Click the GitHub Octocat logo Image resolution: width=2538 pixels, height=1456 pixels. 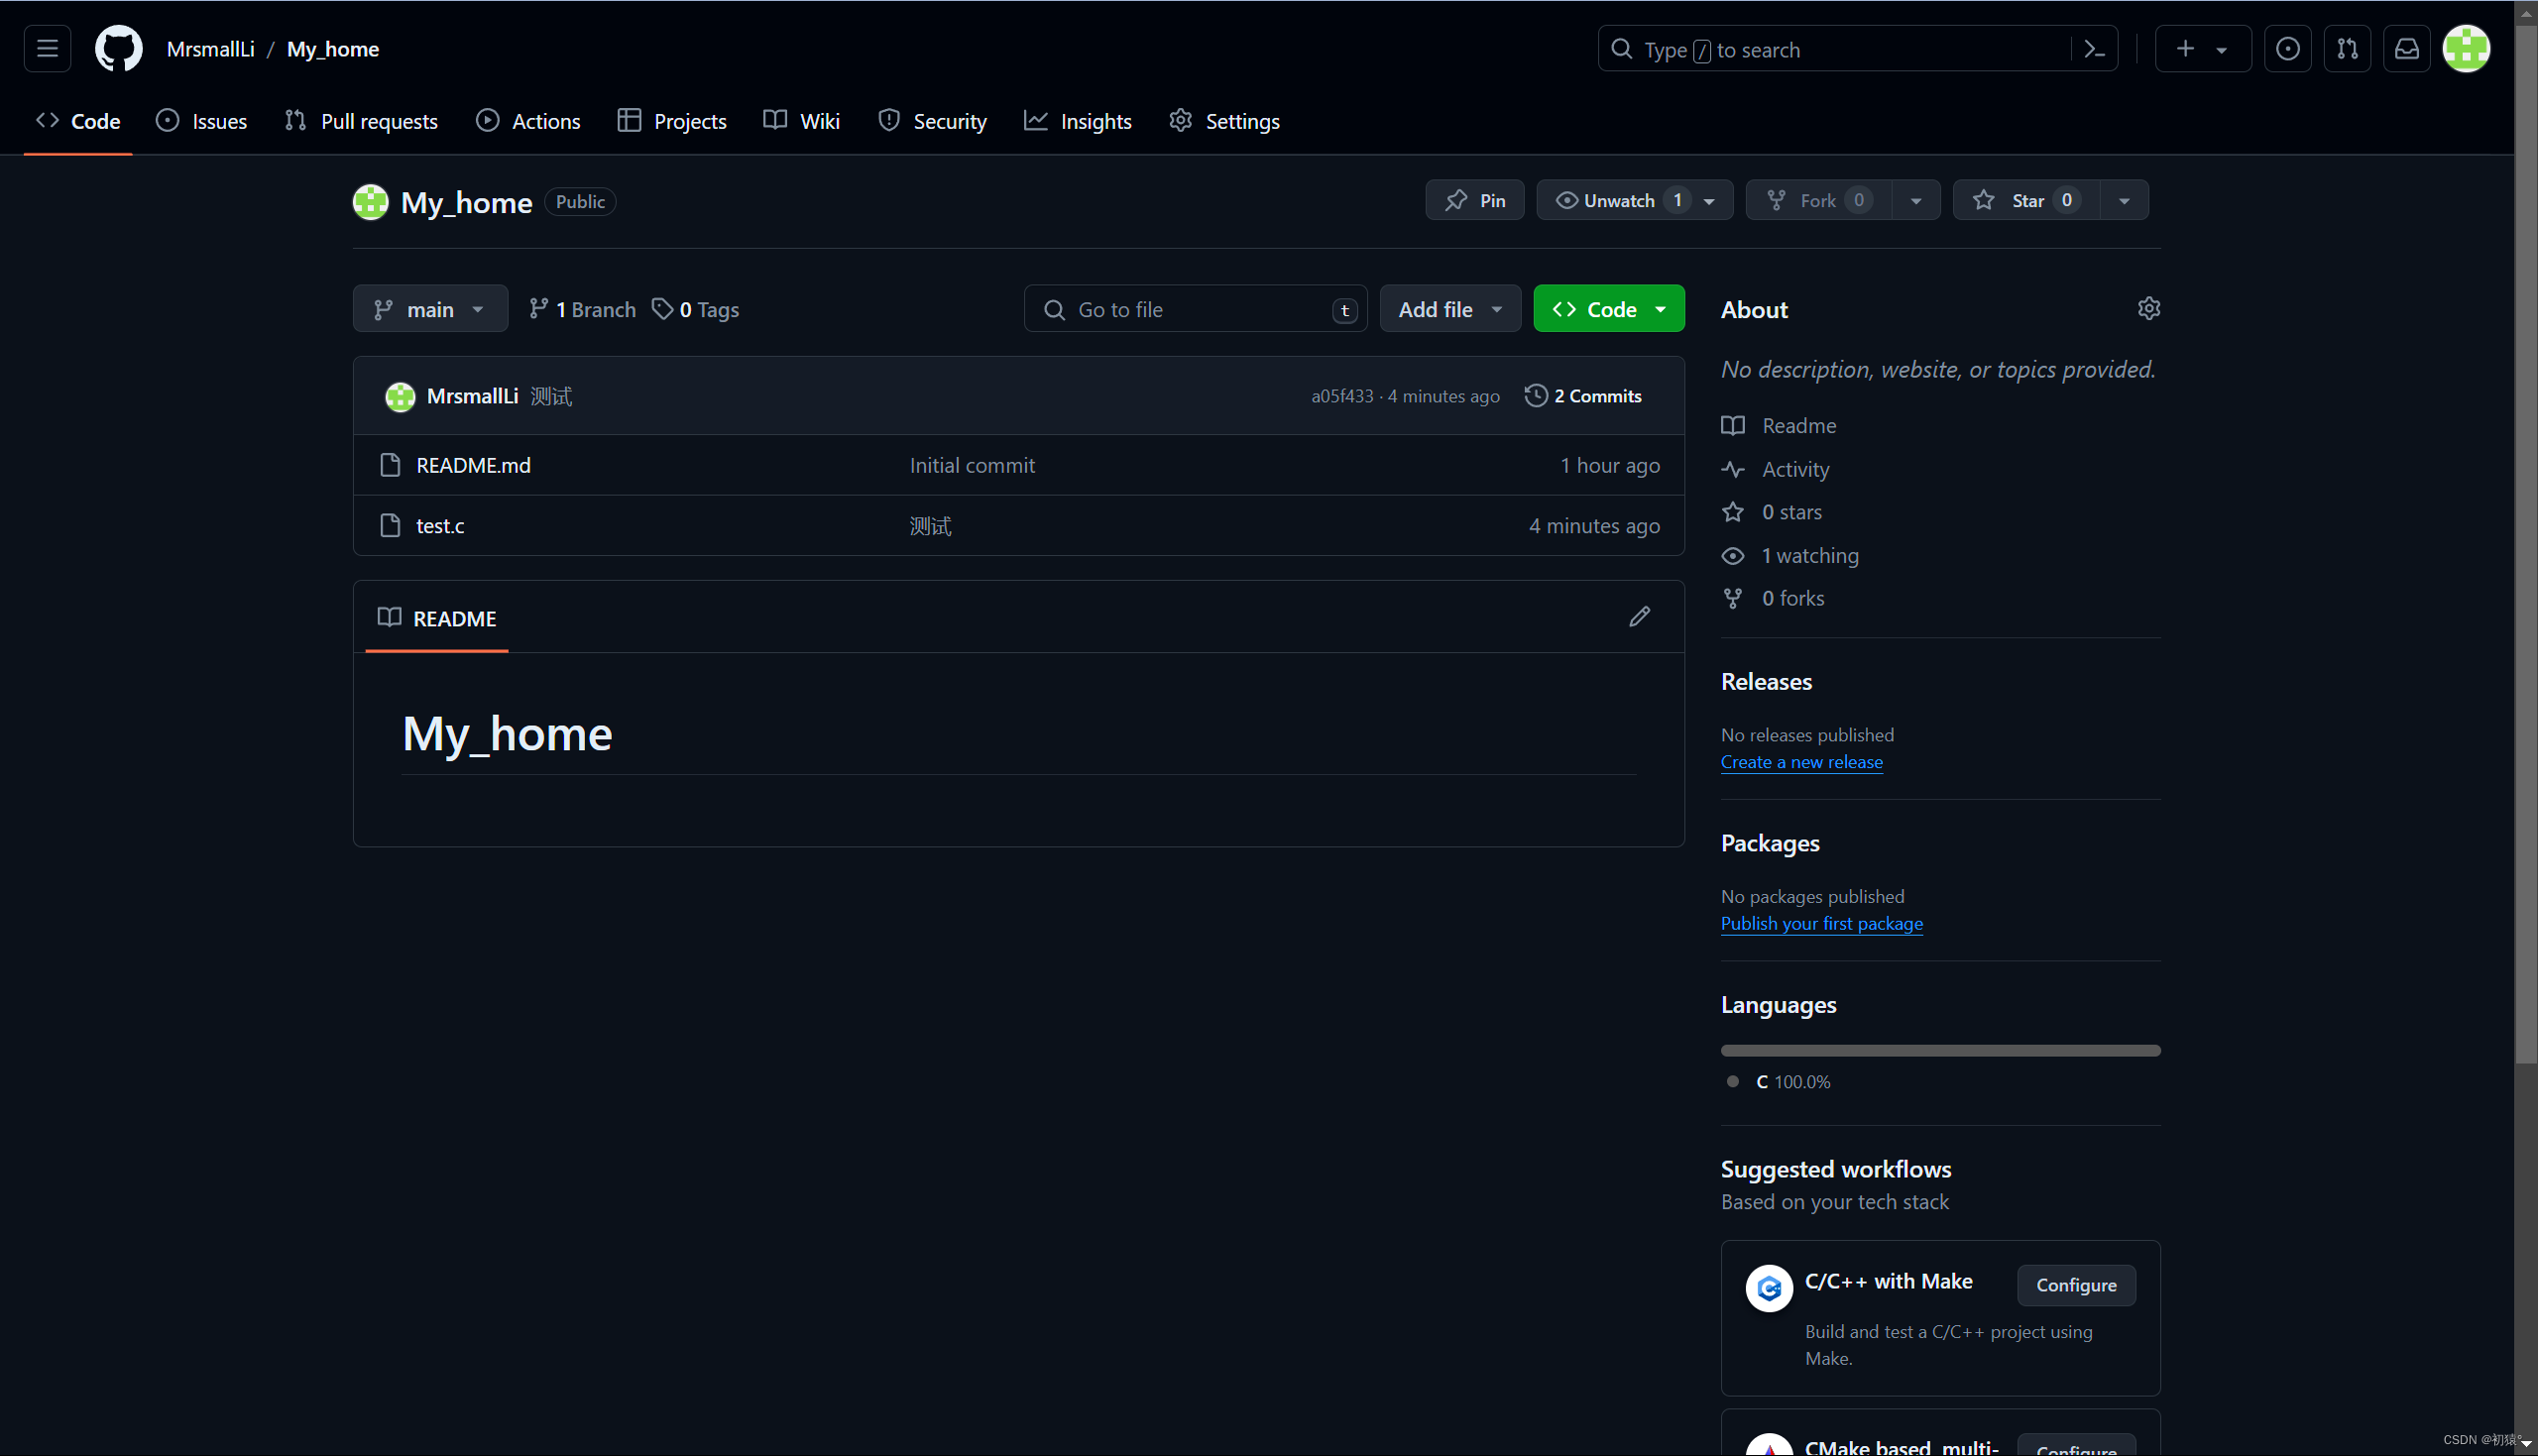[x=118, y=49]
